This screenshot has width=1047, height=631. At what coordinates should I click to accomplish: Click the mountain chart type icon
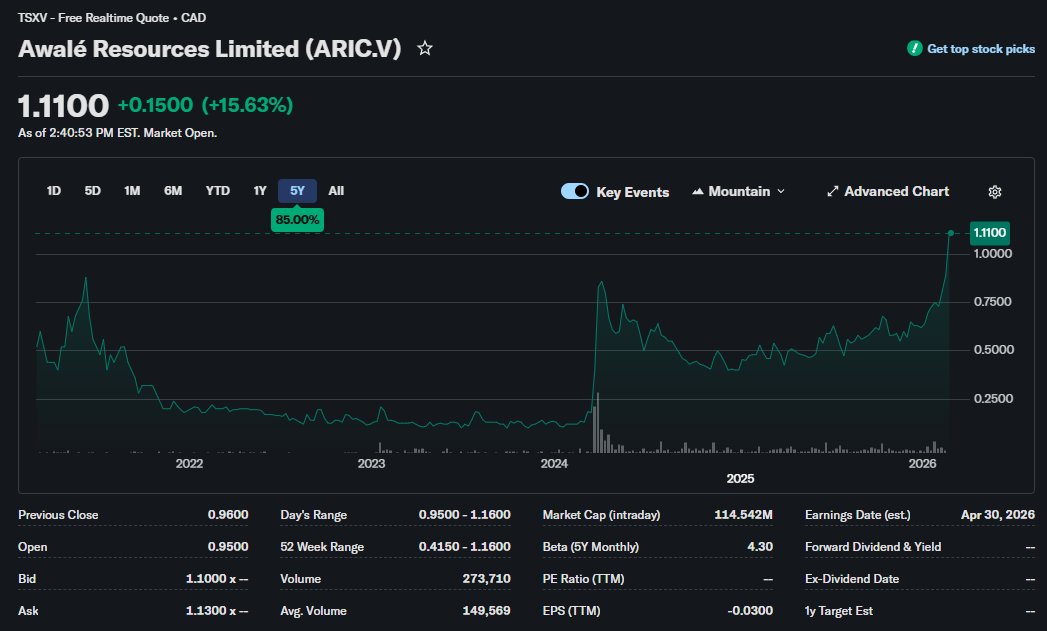tap(698, 192)
